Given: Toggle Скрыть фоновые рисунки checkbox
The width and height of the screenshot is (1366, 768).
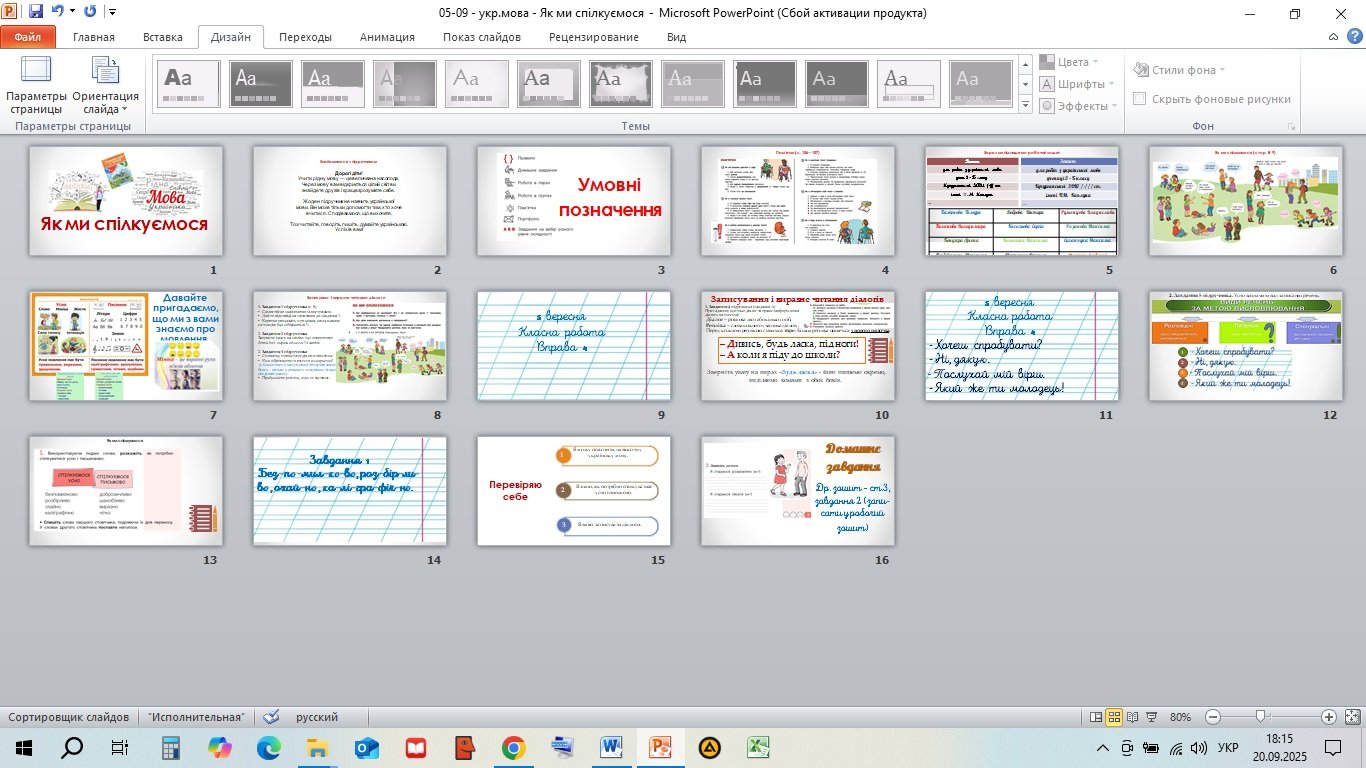Looking at the screenshot, I should click(x=1139, y=99).
